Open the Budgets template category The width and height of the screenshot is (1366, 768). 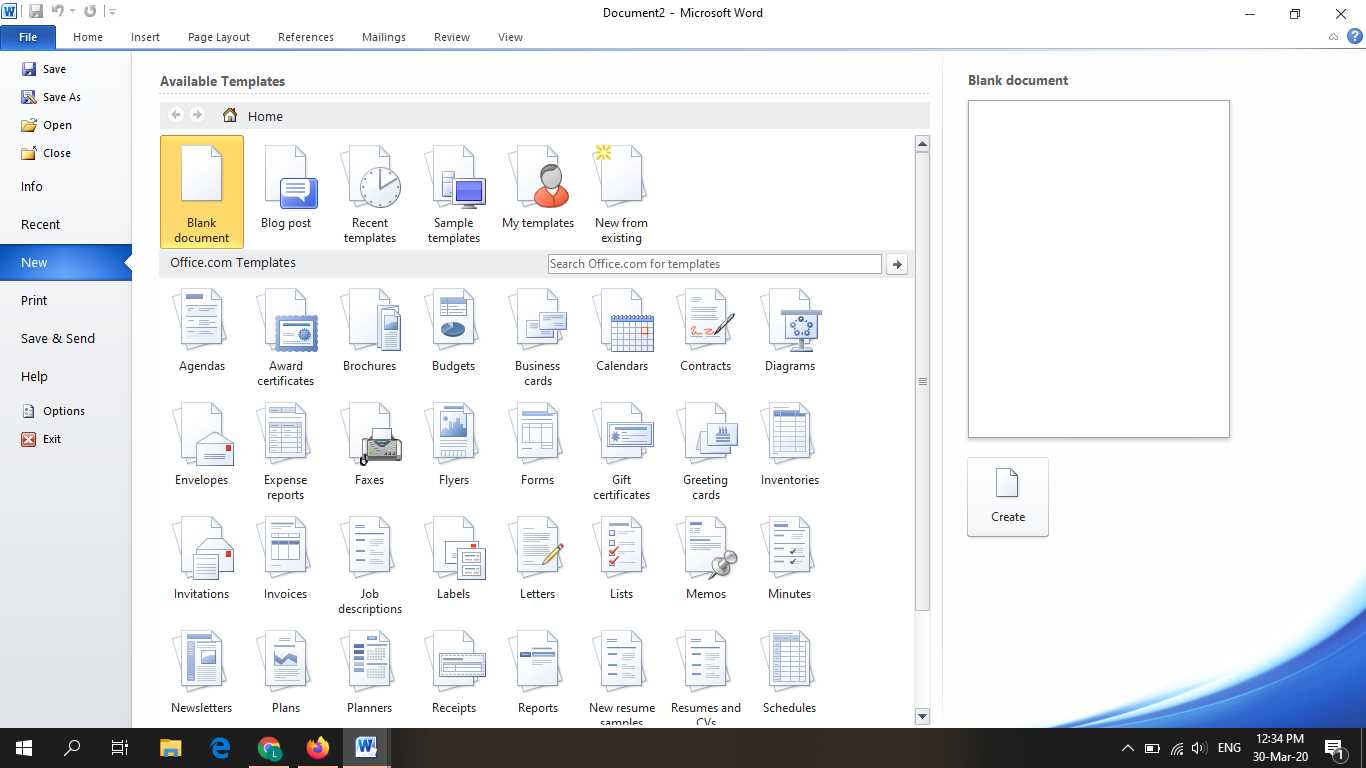point(454,331)
